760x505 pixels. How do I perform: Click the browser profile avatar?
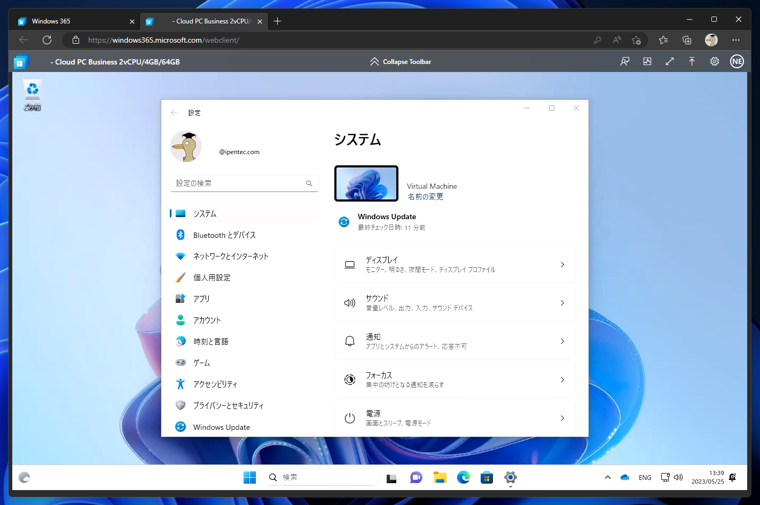(711, 40)
